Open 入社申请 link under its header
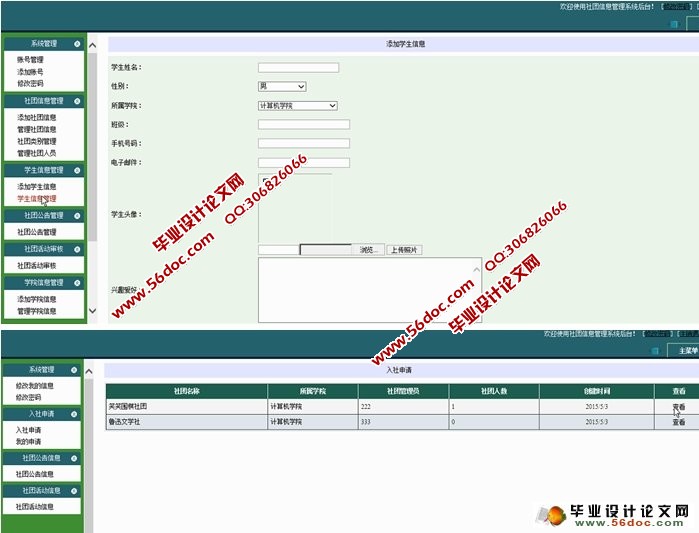699x533 pixels. pyautogui.click(x=29, y=430)
